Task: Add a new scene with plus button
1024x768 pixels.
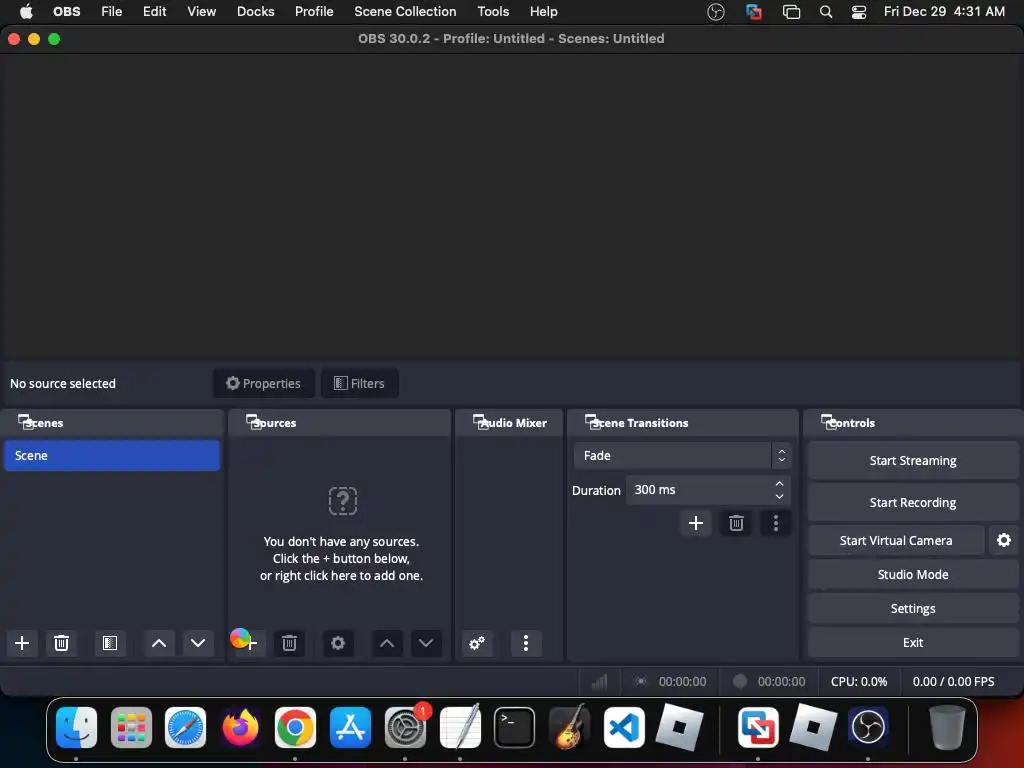Action: coord(22,643)
